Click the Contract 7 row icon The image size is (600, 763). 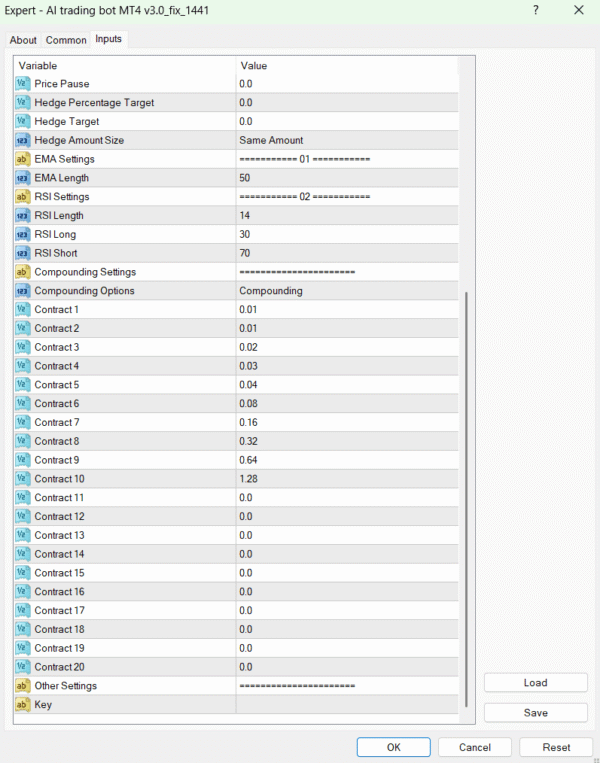[22, 422]
